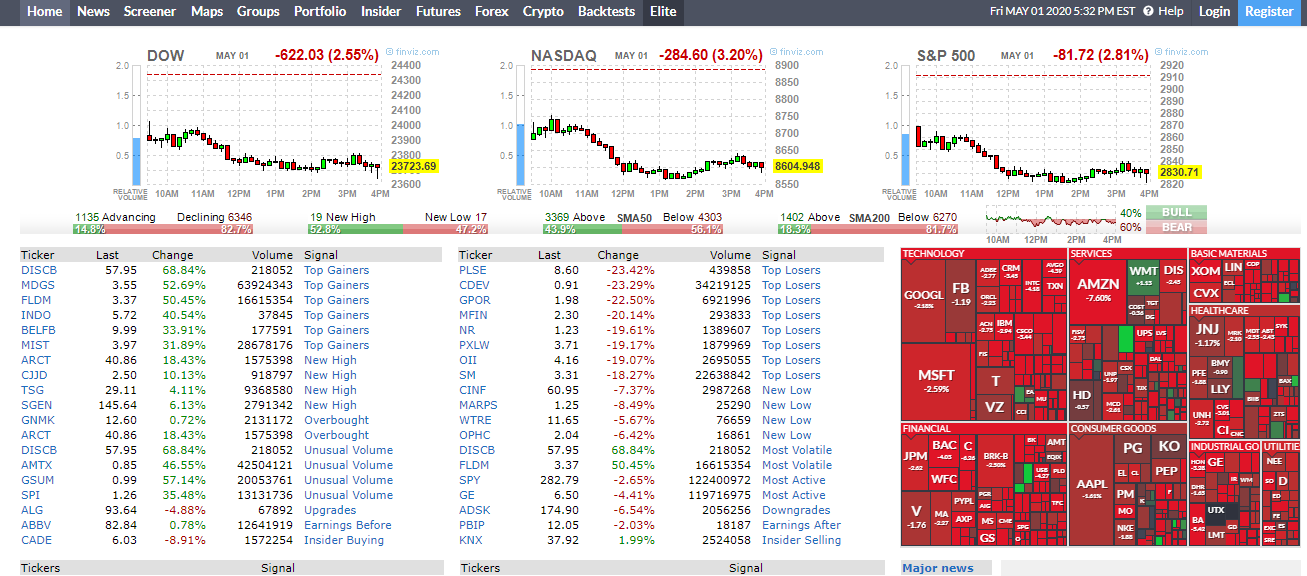Screen dimensions: 1307x576
Task: Open the Futures page
Action: [438, 12]
